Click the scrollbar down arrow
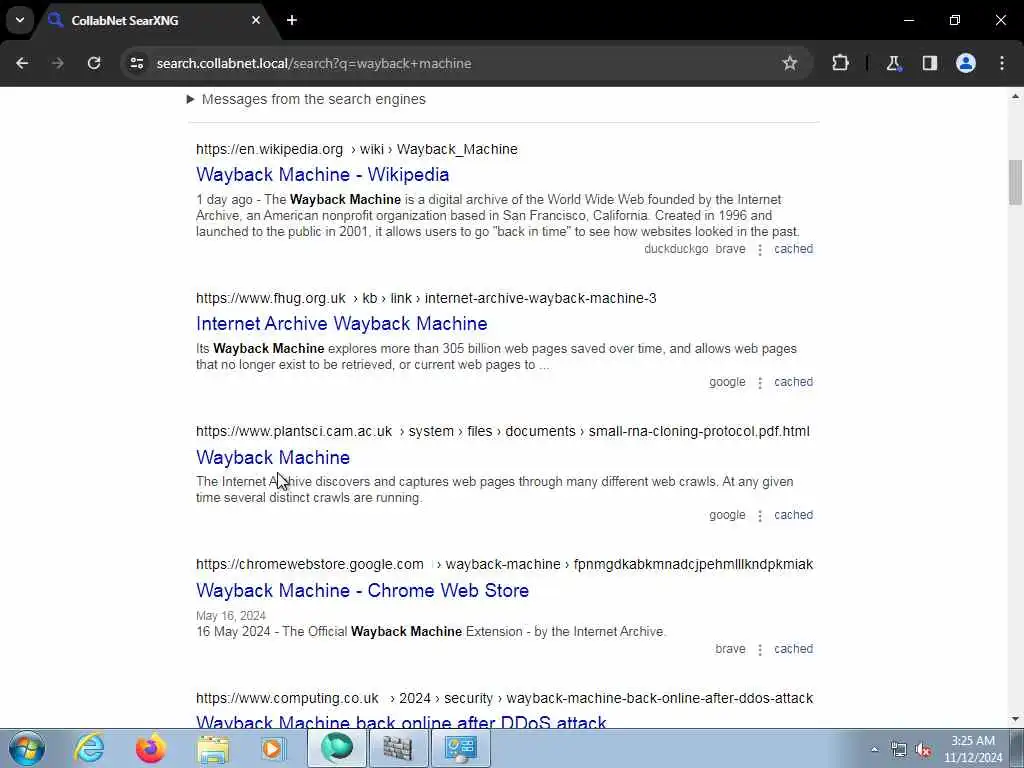 point(1015,720)
